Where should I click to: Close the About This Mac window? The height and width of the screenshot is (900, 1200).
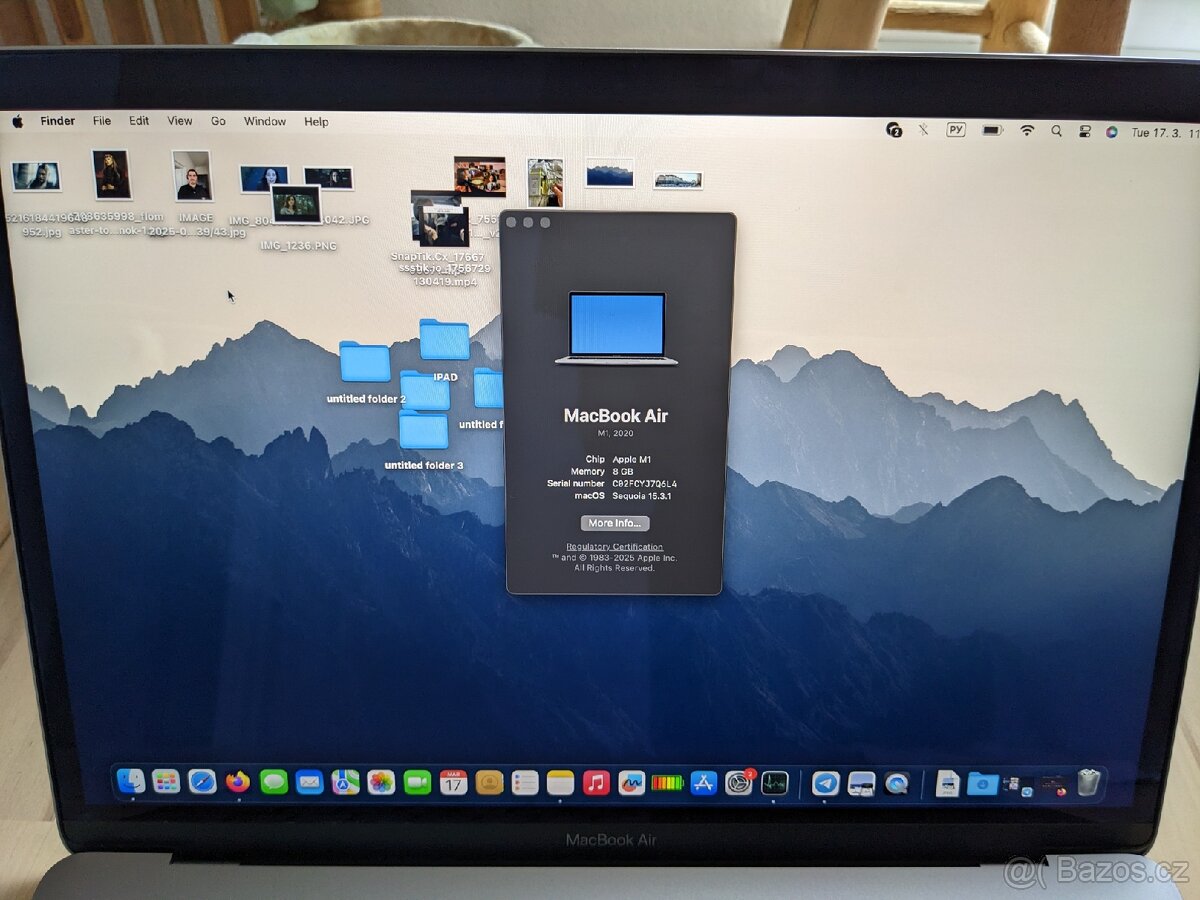tap(512, 222)
